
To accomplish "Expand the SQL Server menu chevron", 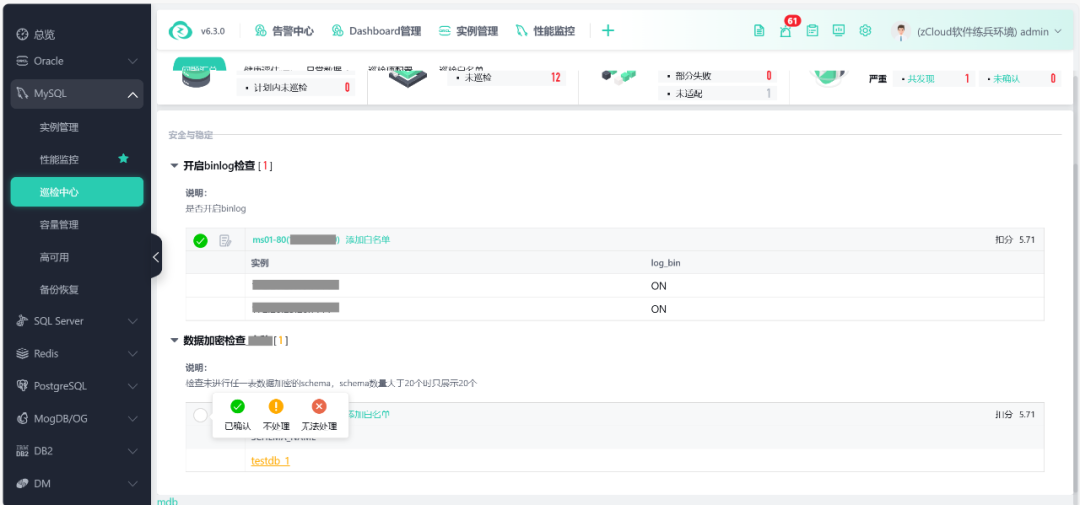I will 134,321.
